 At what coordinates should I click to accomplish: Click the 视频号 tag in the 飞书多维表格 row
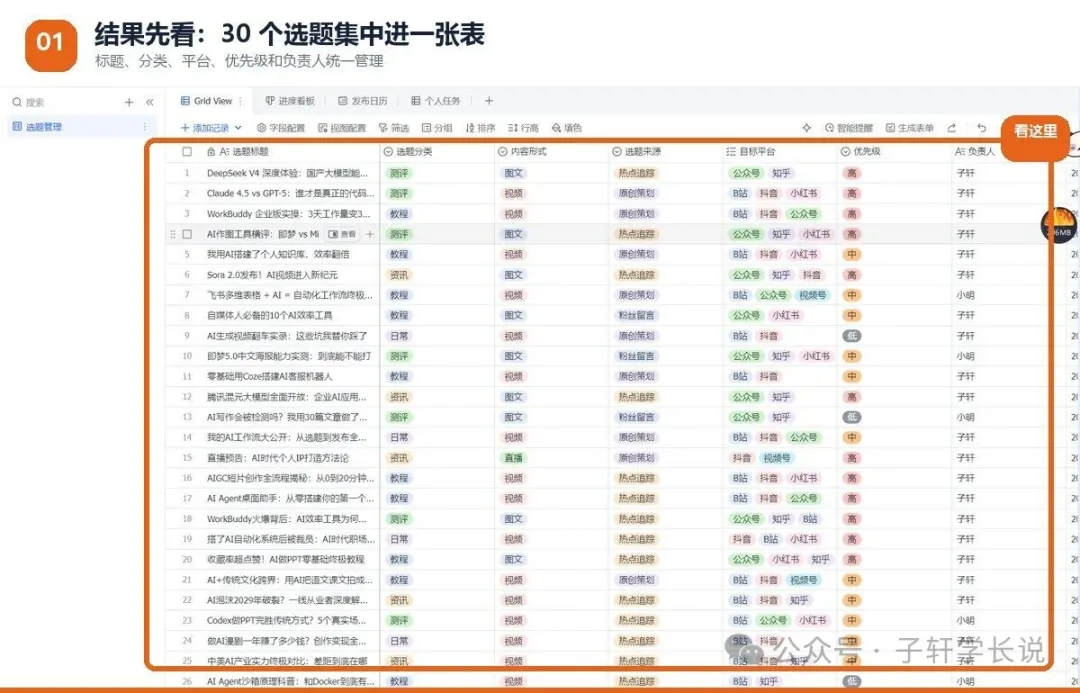click(813, 295)
